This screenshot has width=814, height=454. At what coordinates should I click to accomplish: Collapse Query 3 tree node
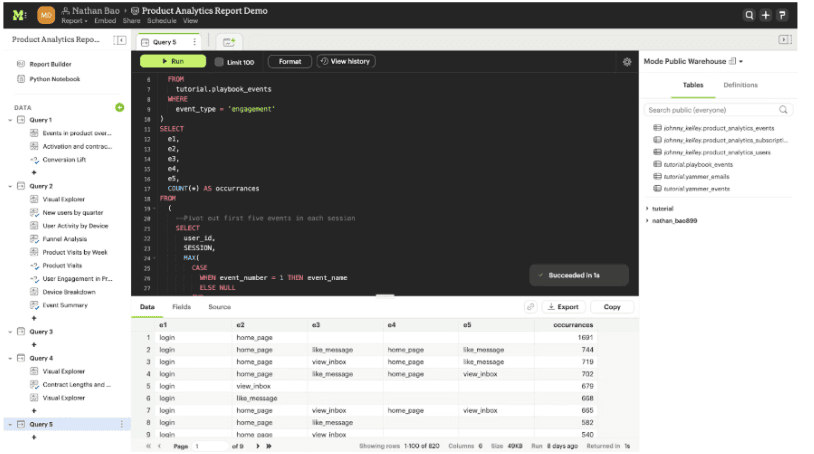pyautogui.click(x=10, y=332)
